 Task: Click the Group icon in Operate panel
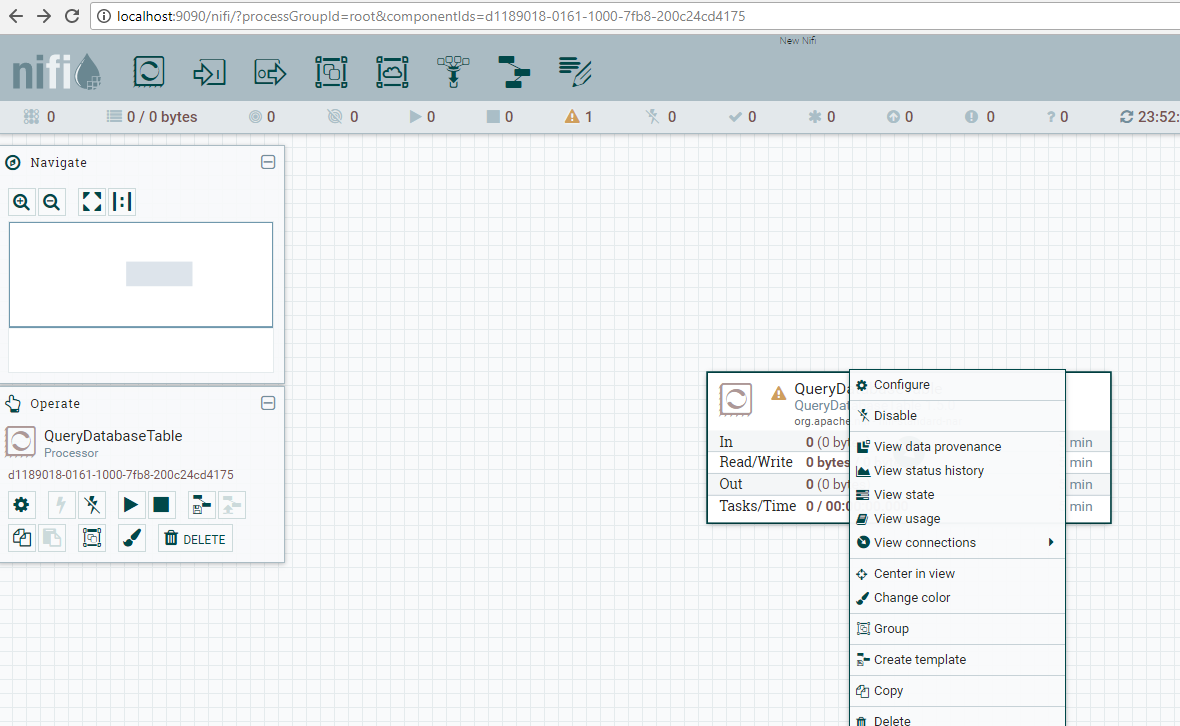tap(92, 538)
